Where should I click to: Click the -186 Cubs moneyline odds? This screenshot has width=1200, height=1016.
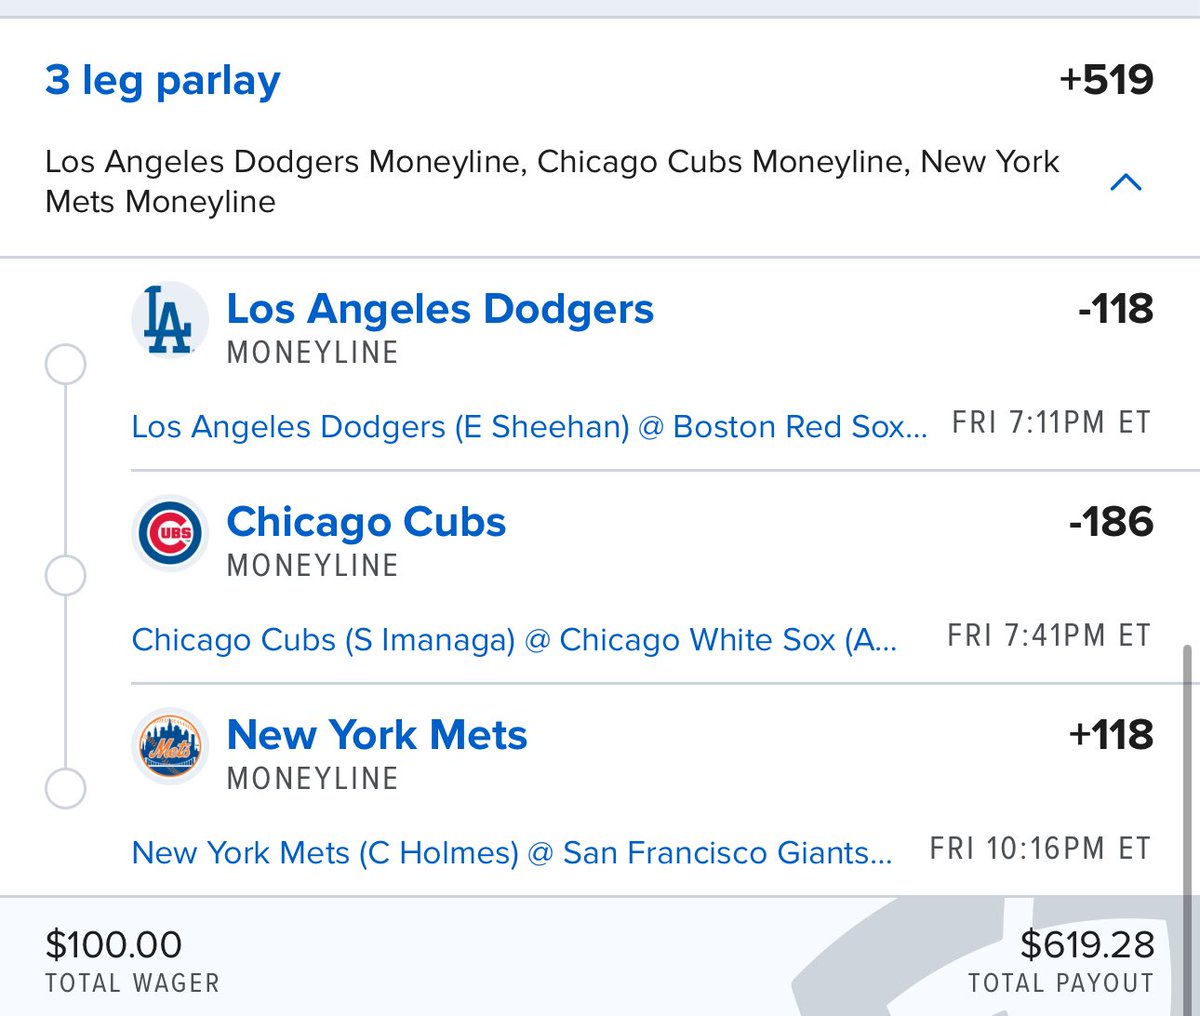pyautogui.click(x=1111, y=522)
